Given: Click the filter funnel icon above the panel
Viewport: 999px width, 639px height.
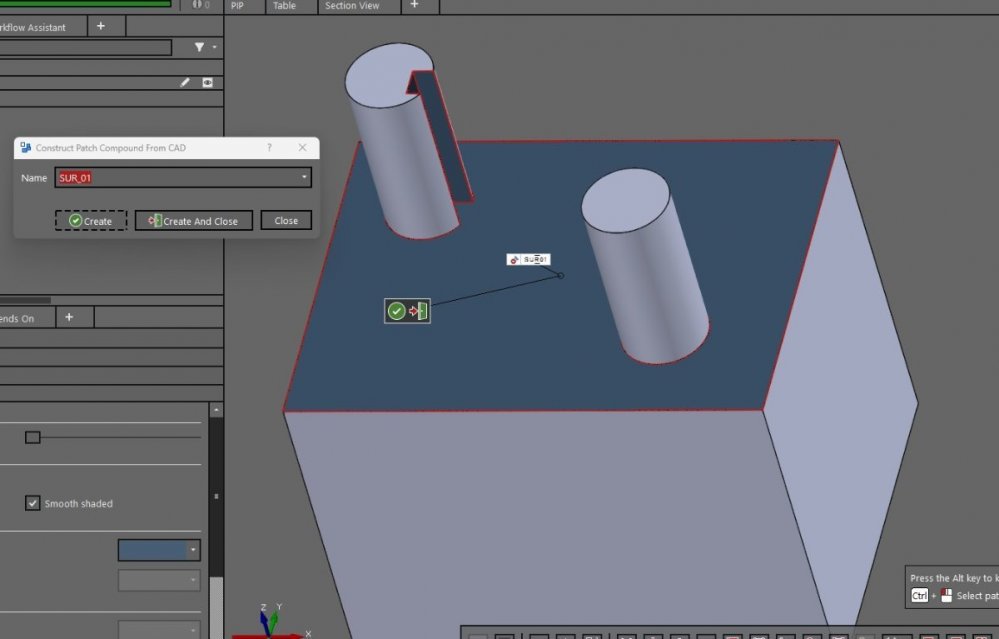Looking at the screenshot, I should 197,47.
